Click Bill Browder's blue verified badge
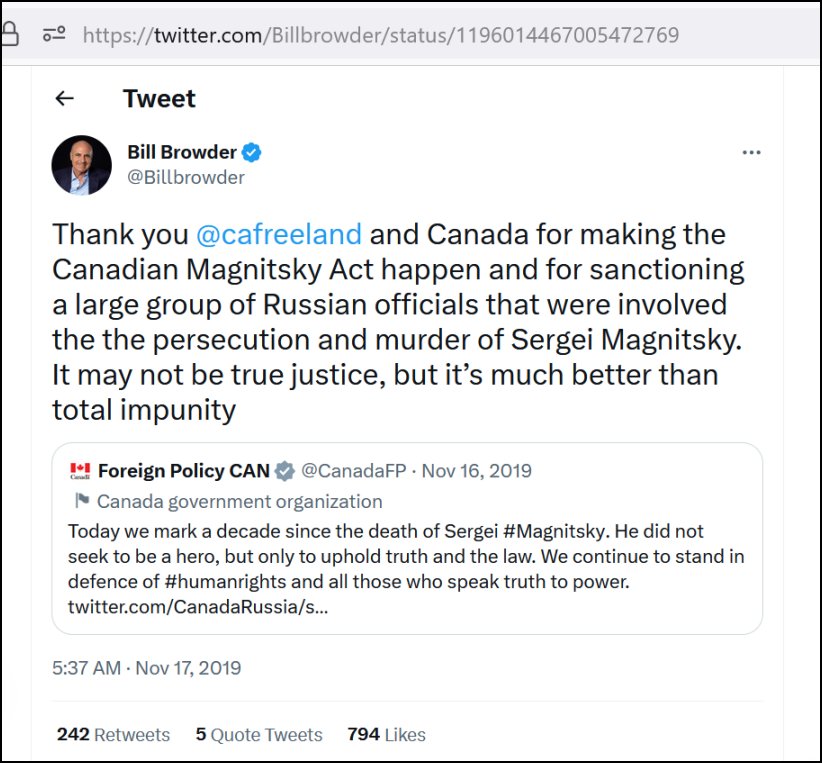Image resolution: width=822 pixels, height=763 pixels. [x=252, y=153]
